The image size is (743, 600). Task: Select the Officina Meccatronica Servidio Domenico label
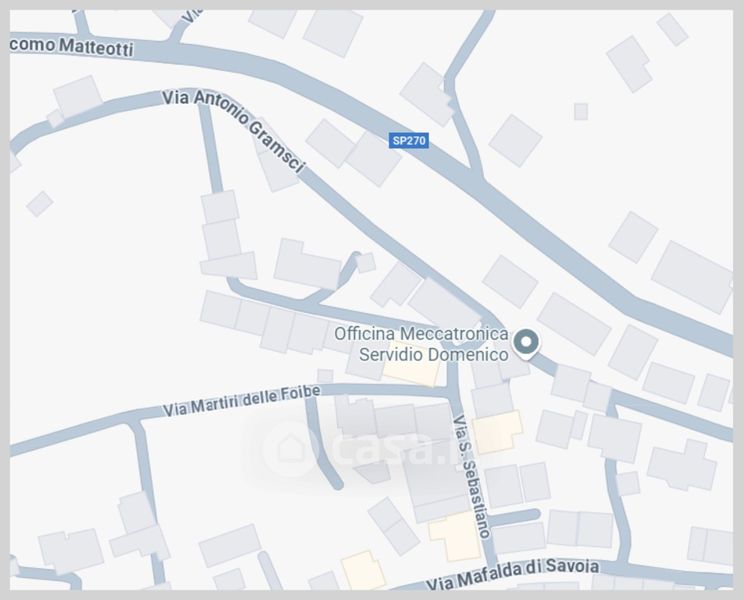pyautogui.click(x=422, y=344)
